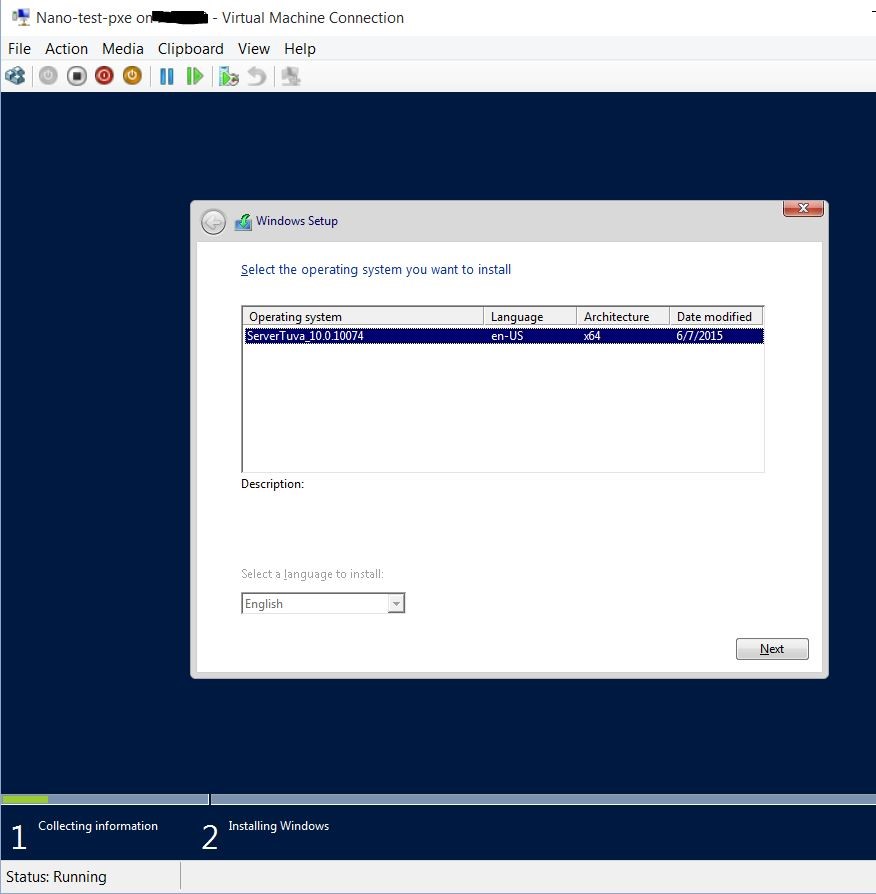876x894 pixels.
Task: Select the ServerTuva_10.0.10074 row
Action: pos(504,336)
